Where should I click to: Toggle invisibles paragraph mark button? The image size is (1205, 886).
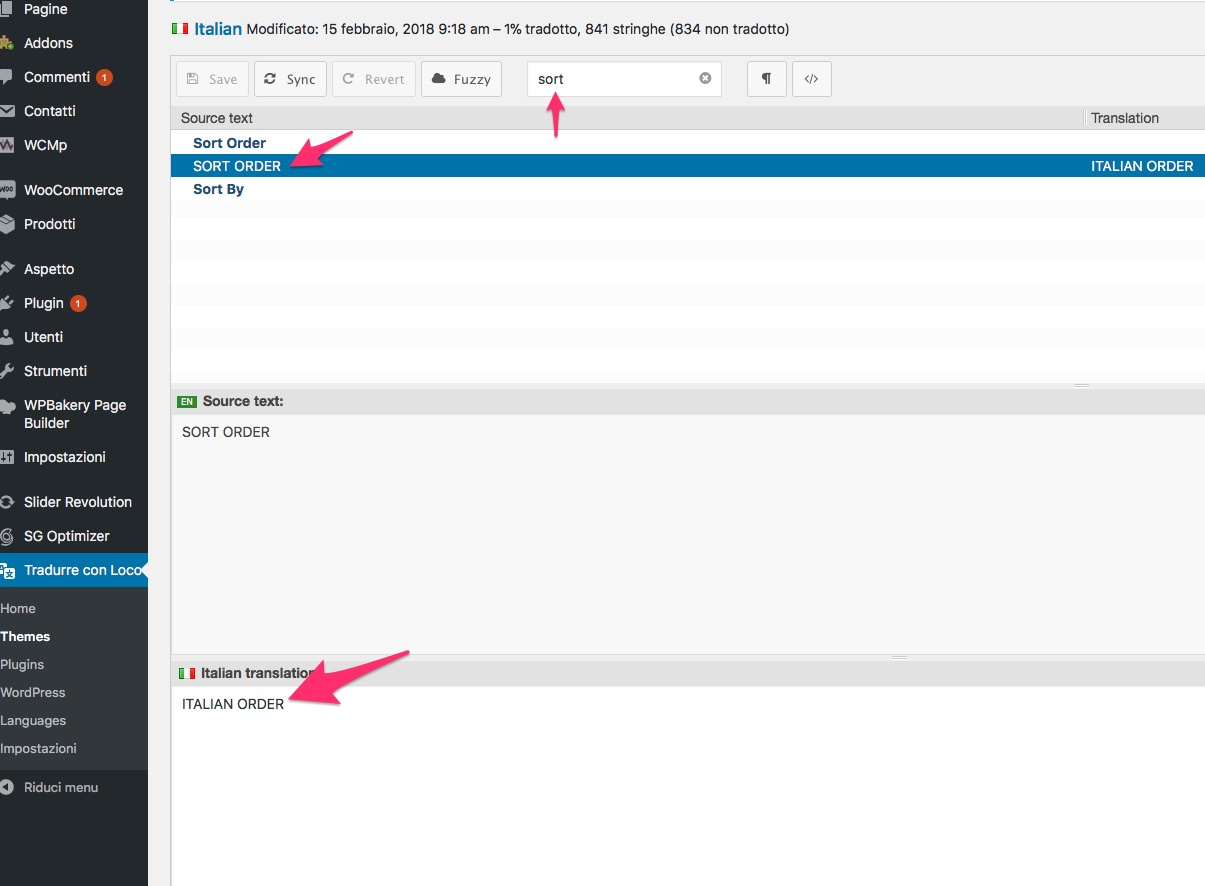[x=767, y=79]
